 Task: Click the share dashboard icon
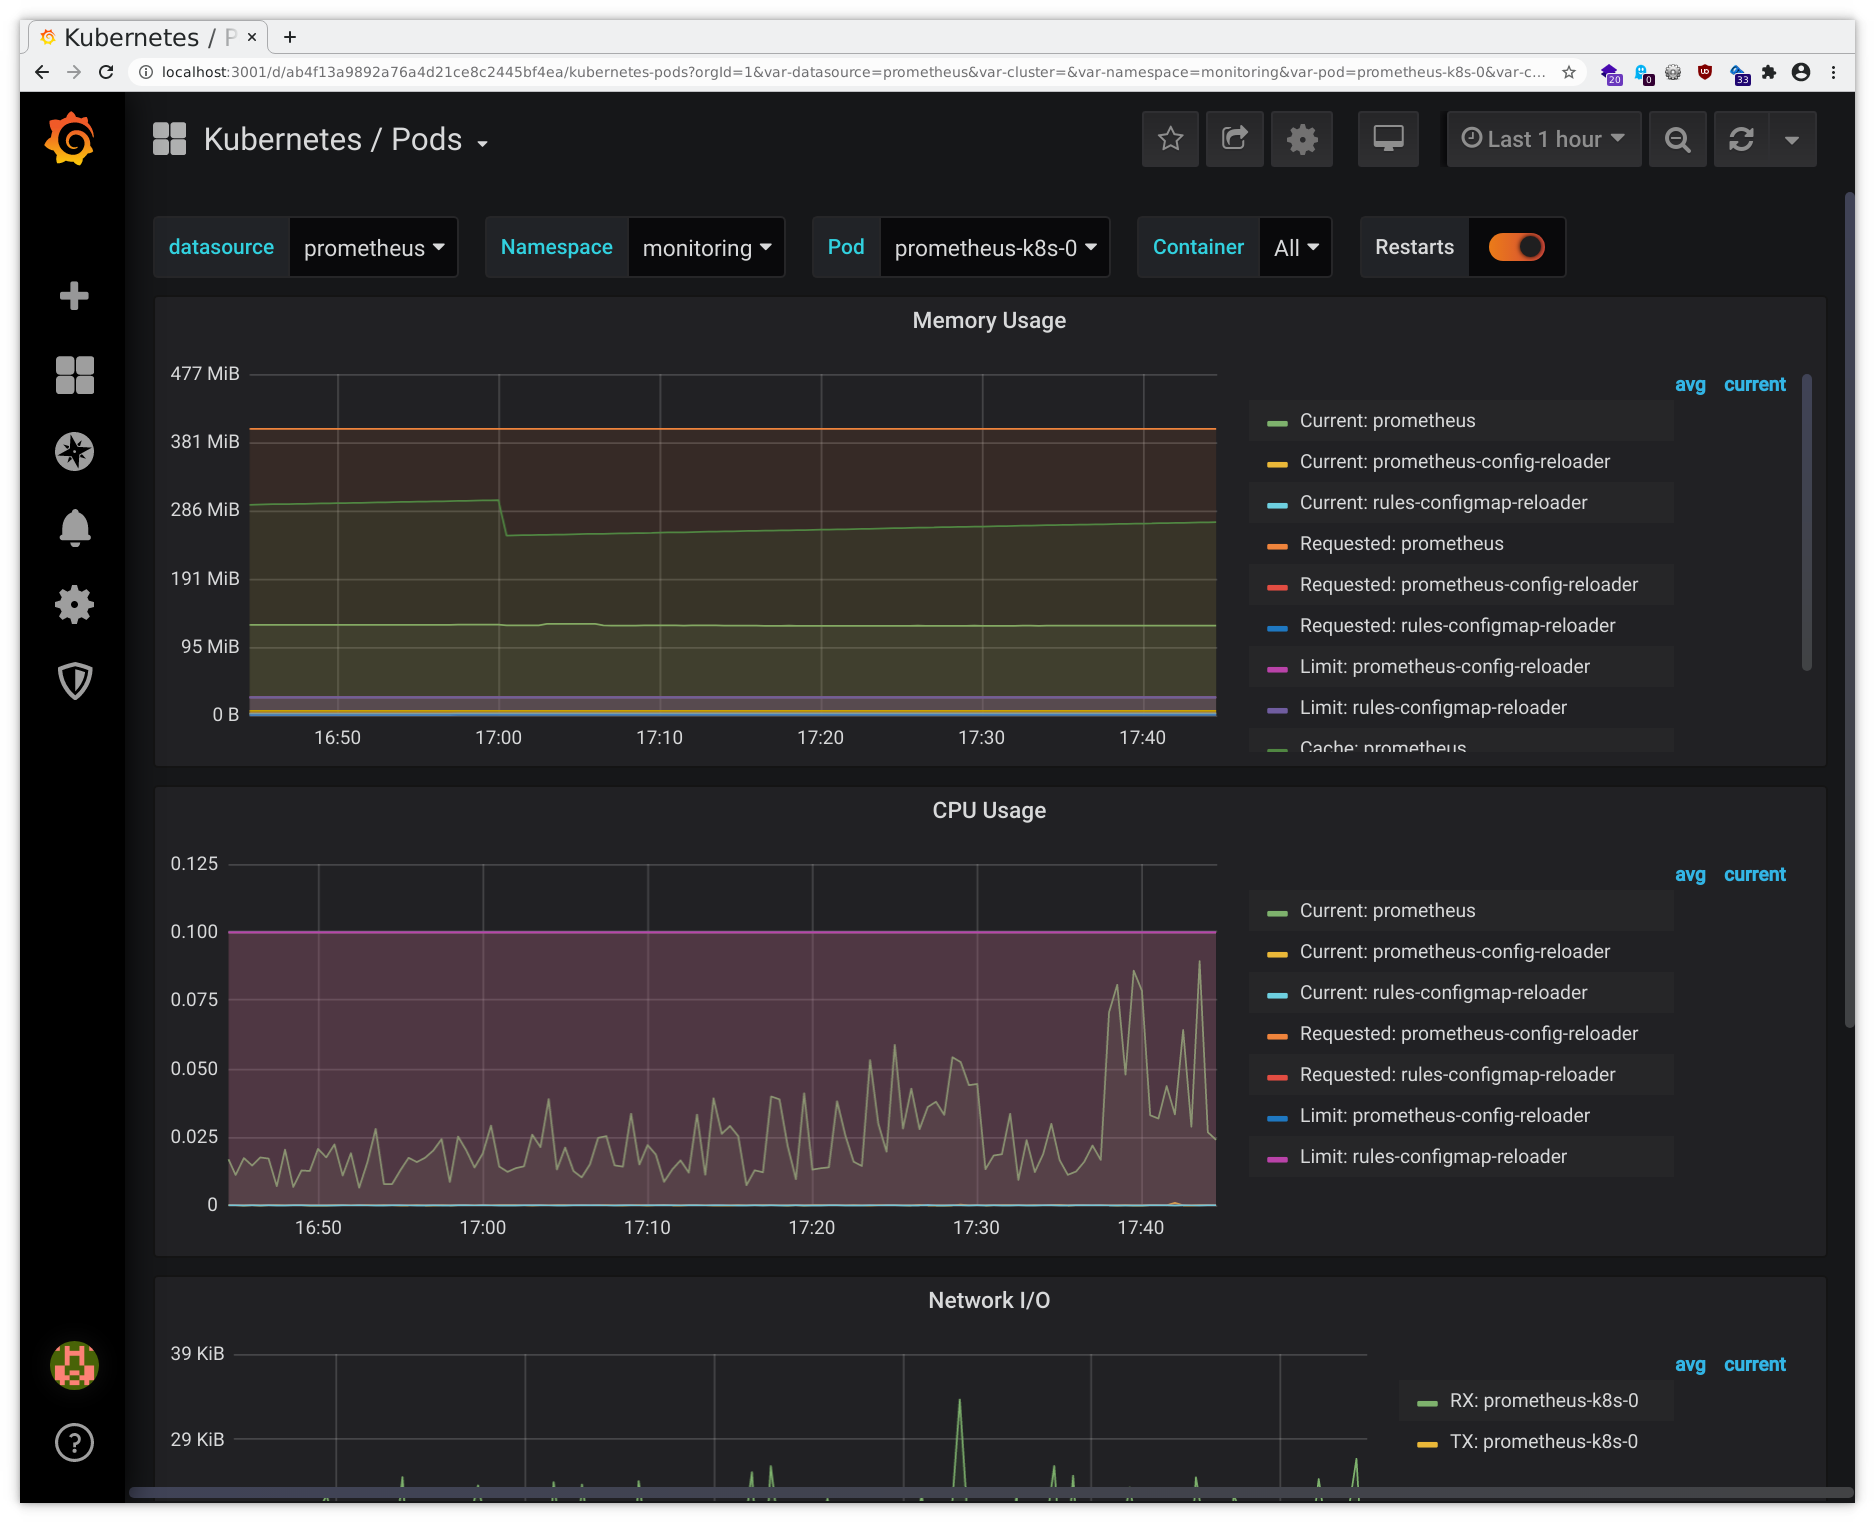pos(1235,139)
